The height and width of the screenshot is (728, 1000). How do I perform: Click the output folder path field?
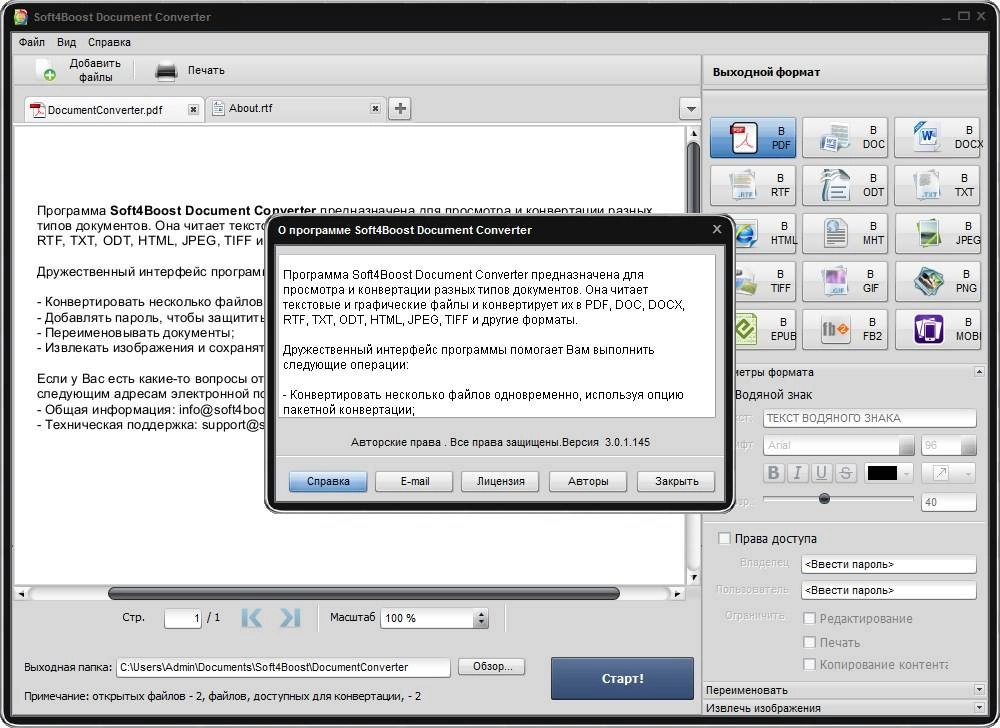[x=283, y=667]
